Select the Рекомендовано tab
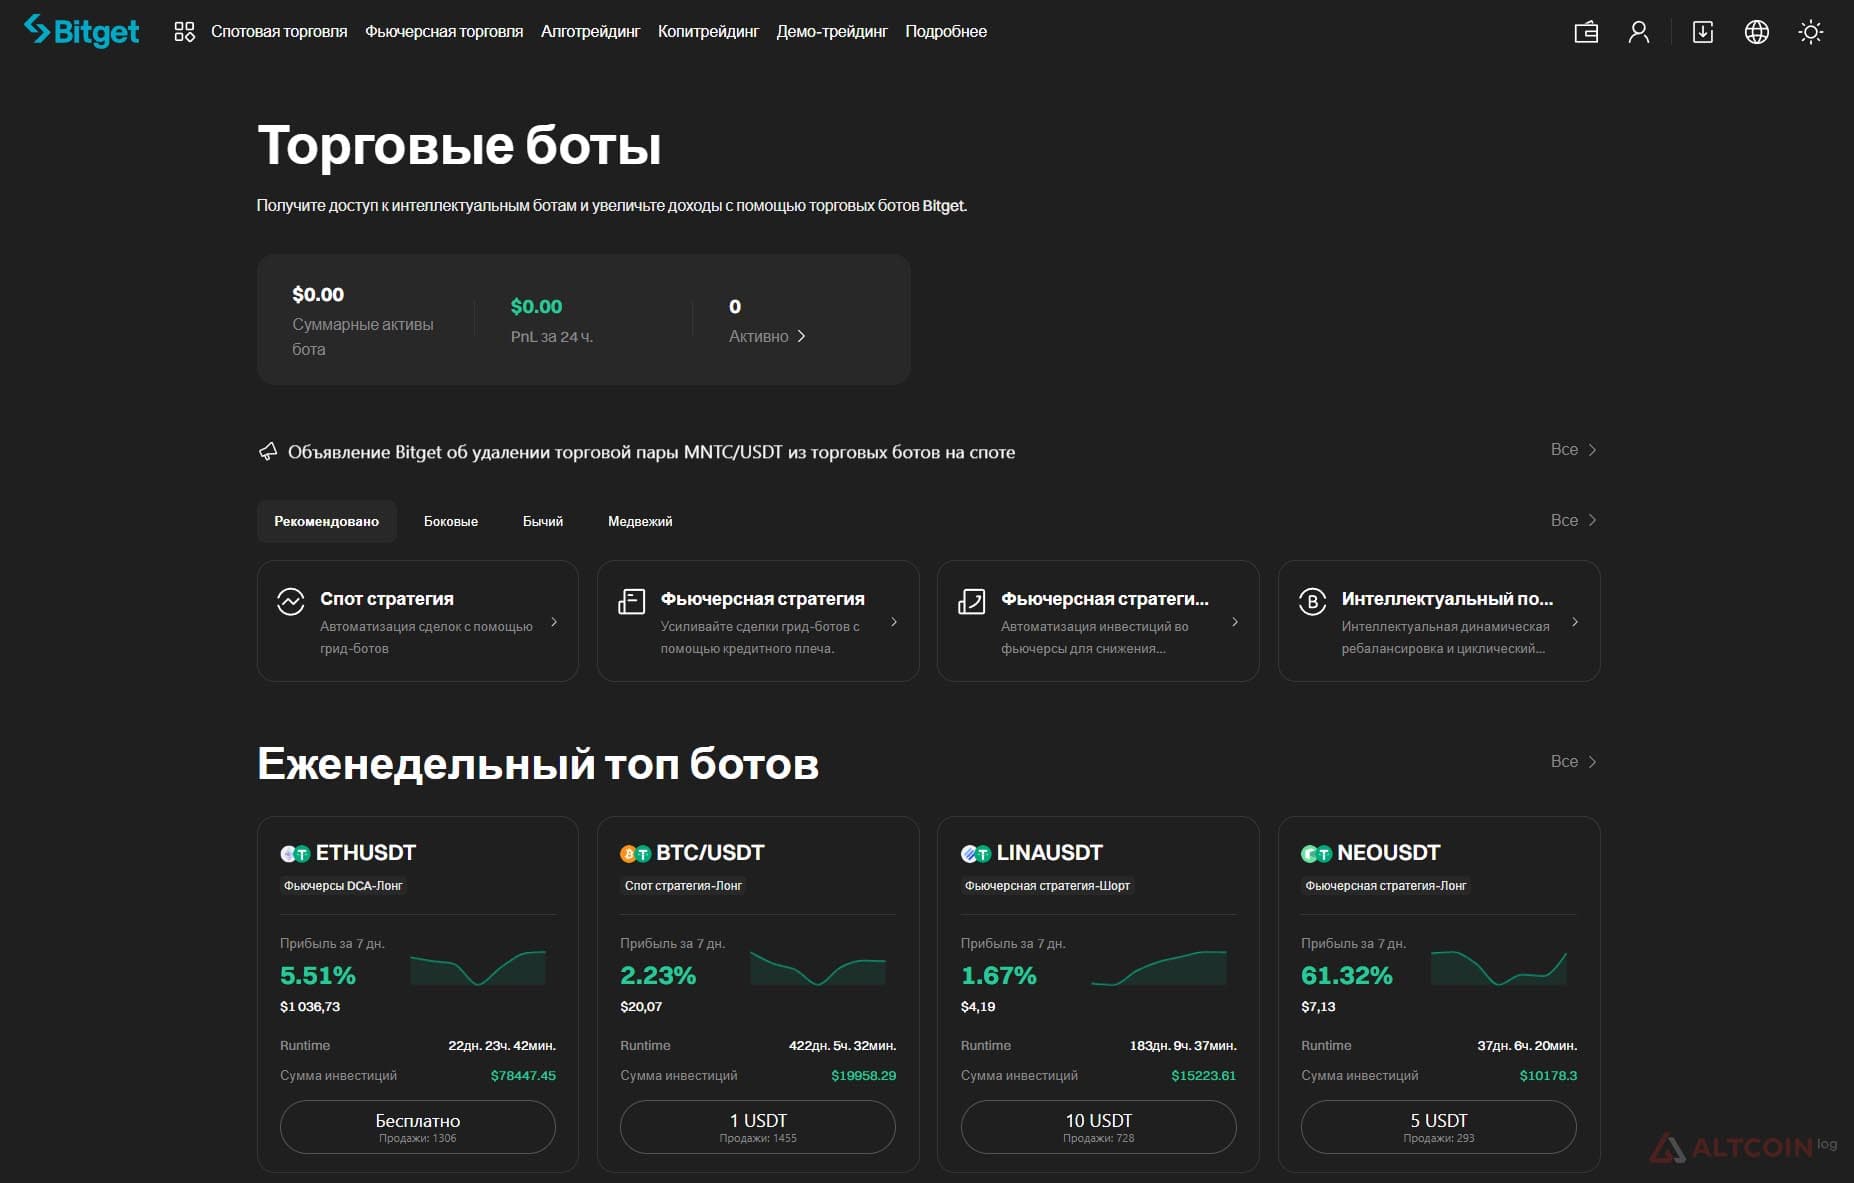1854x1183 pixels. tap(327, 521)
